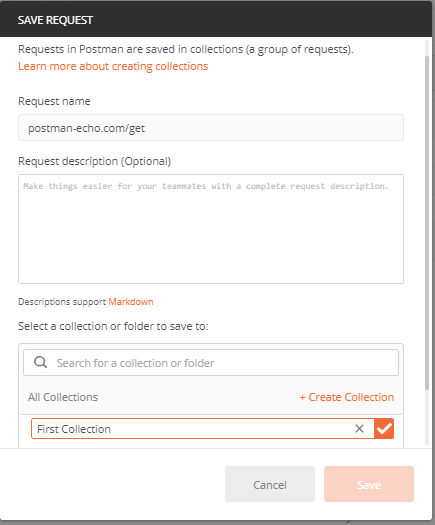Image resolution: width=435 pixels, height=525 pixels.
Task: Focus the Request description text area
Action: coord(211,229)
